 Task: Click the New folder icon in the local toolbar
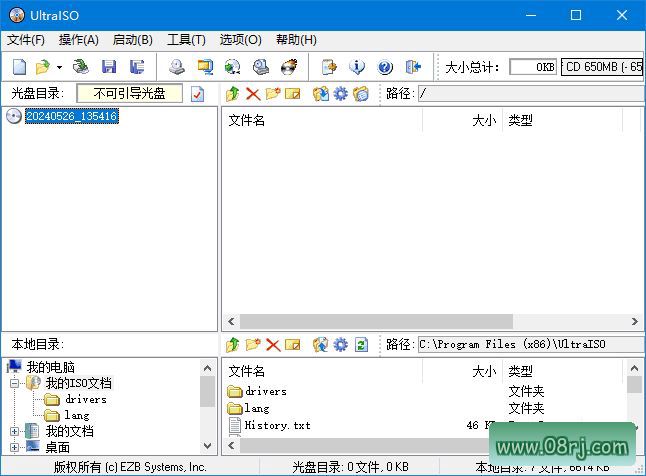(x=253, y=344)
